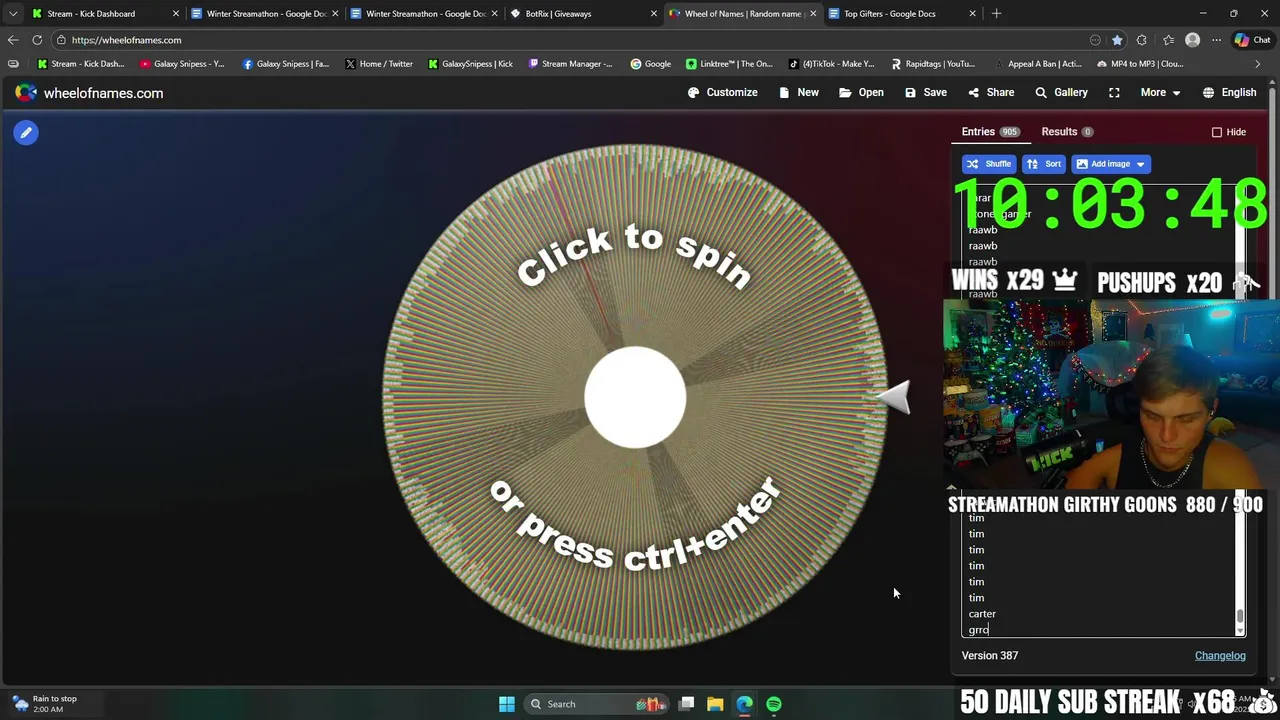Open Task View on the taskbar

click(x=686, y=704)
